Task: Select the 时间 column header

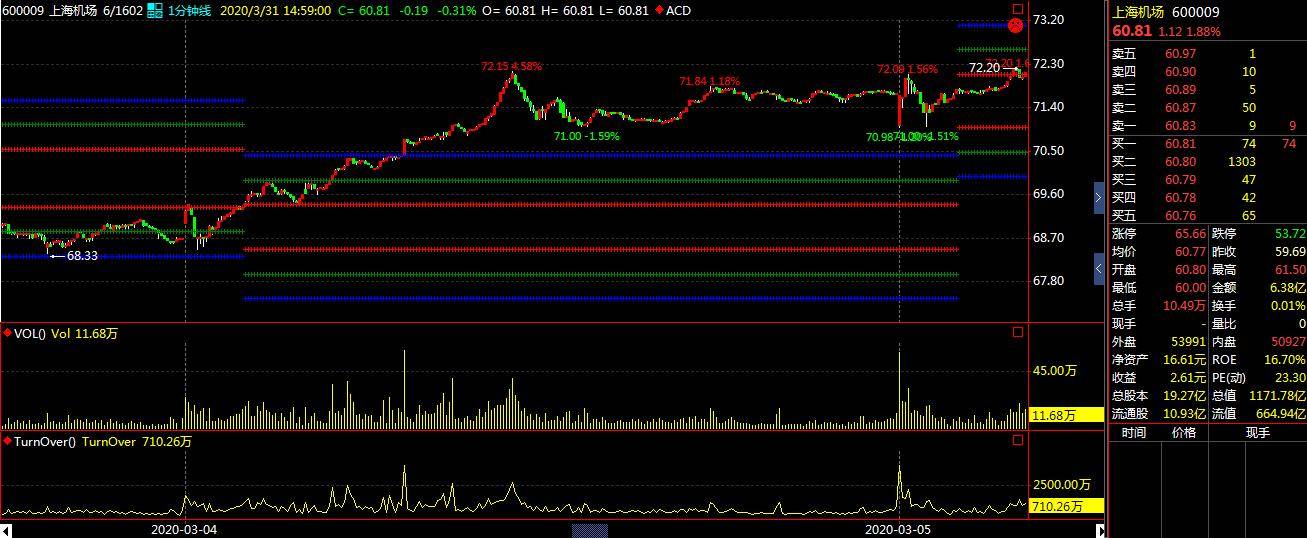Action: [x=1133, y=432]
